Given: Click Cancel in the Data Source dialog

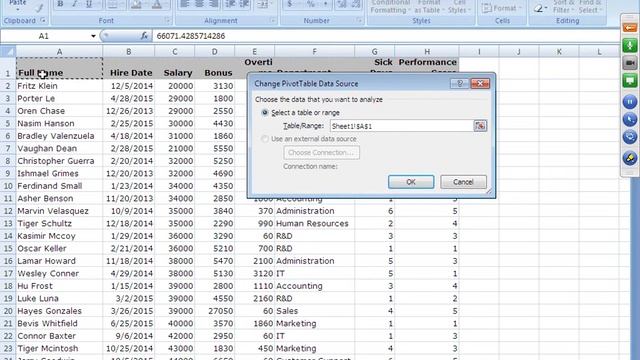Looking at the screenshot, I should [x=463, y=182].
